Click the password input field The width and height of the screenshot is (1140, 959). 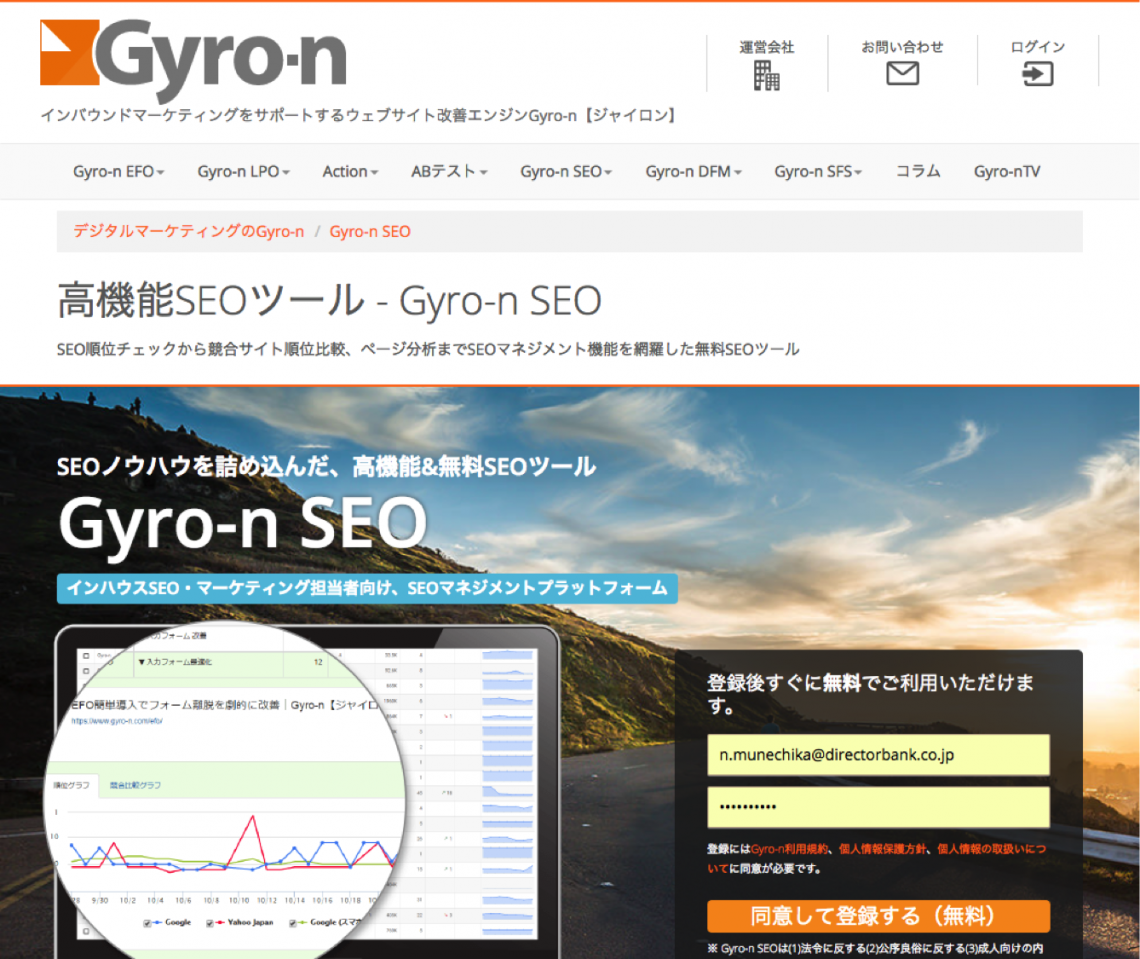pos(878,807)
